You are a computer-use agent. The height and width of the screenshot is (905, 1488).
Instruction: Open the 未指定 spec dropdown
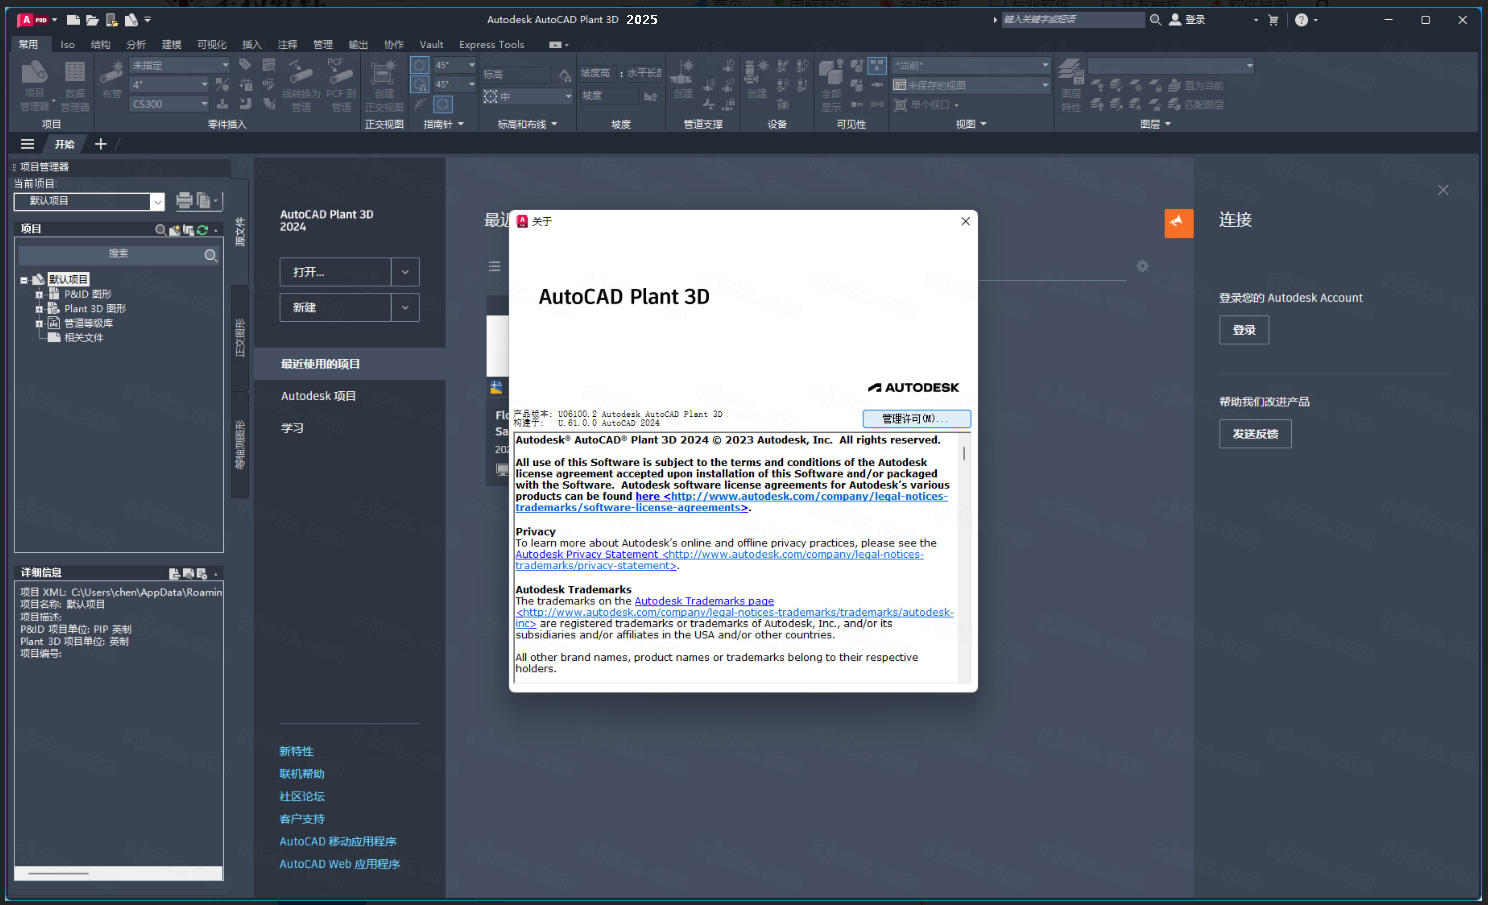pyautogui.click(x=180, y=65)
